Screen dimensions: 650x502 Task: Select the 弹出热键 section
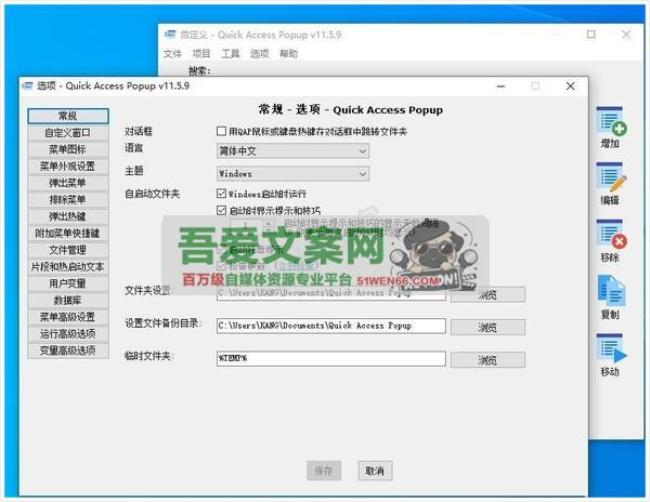68,216
